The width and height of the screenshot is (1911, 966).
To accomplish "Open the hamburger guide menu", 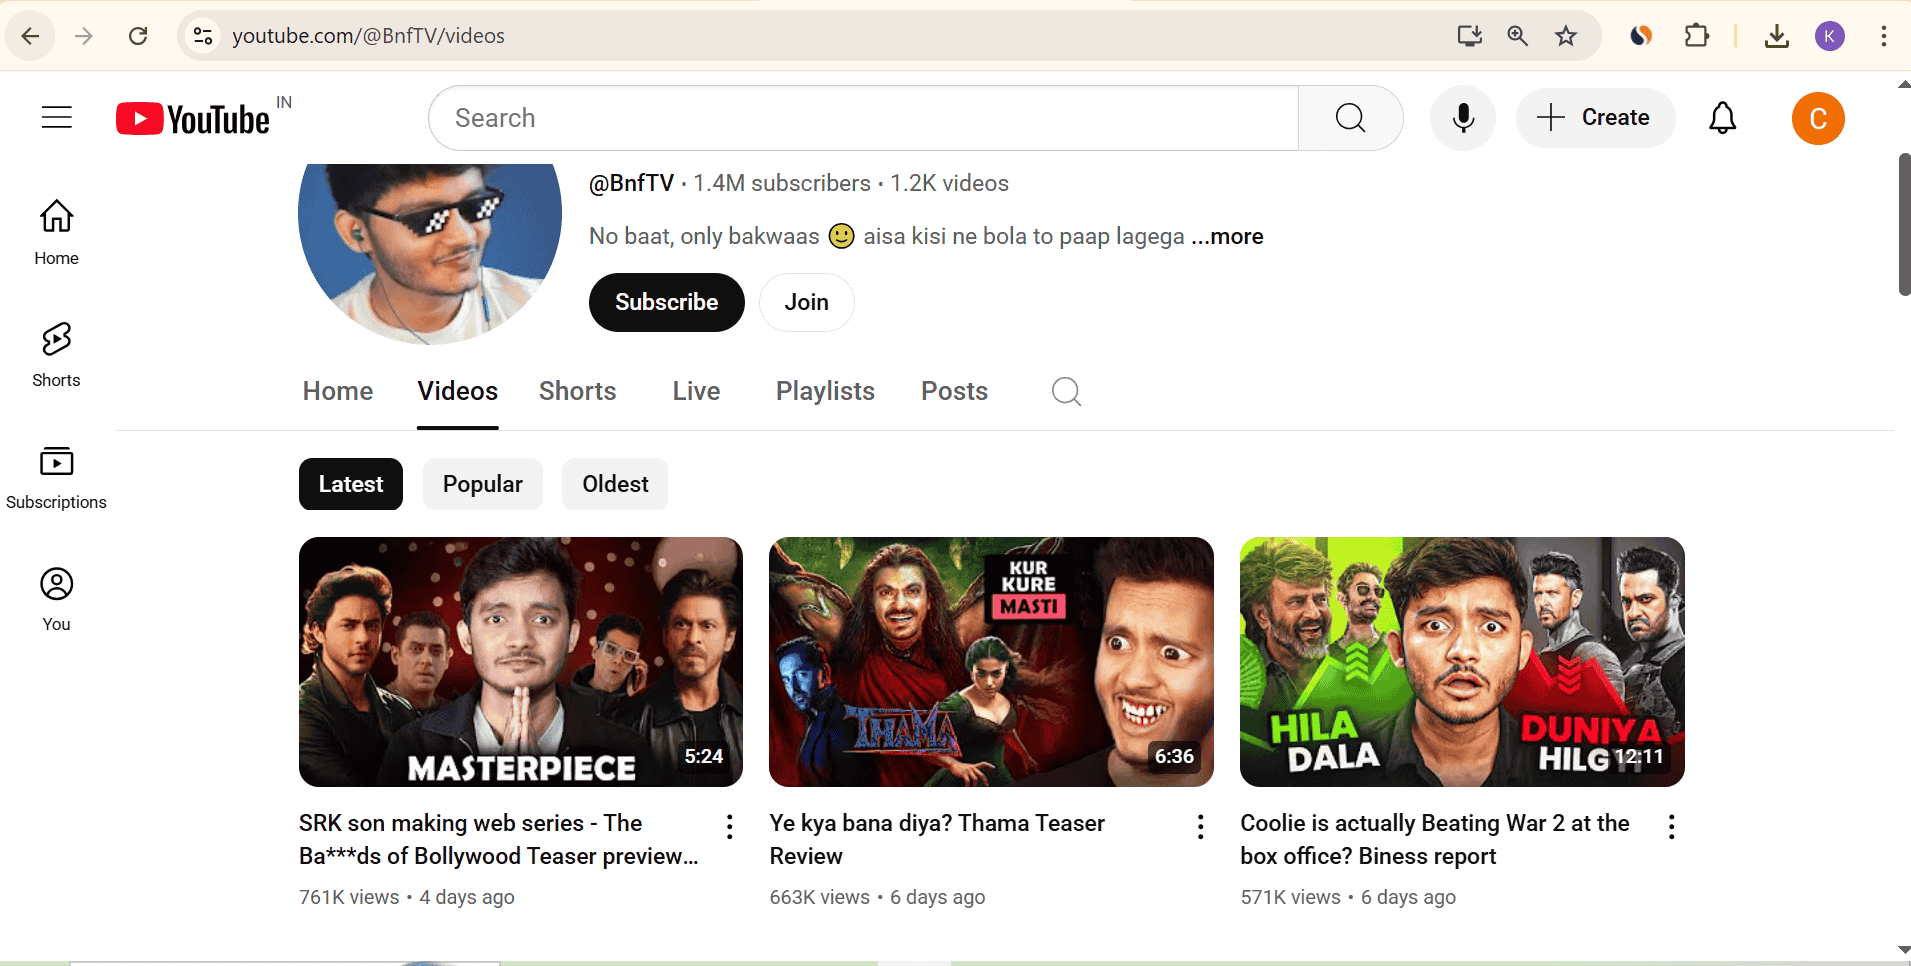I will (57, 118).
